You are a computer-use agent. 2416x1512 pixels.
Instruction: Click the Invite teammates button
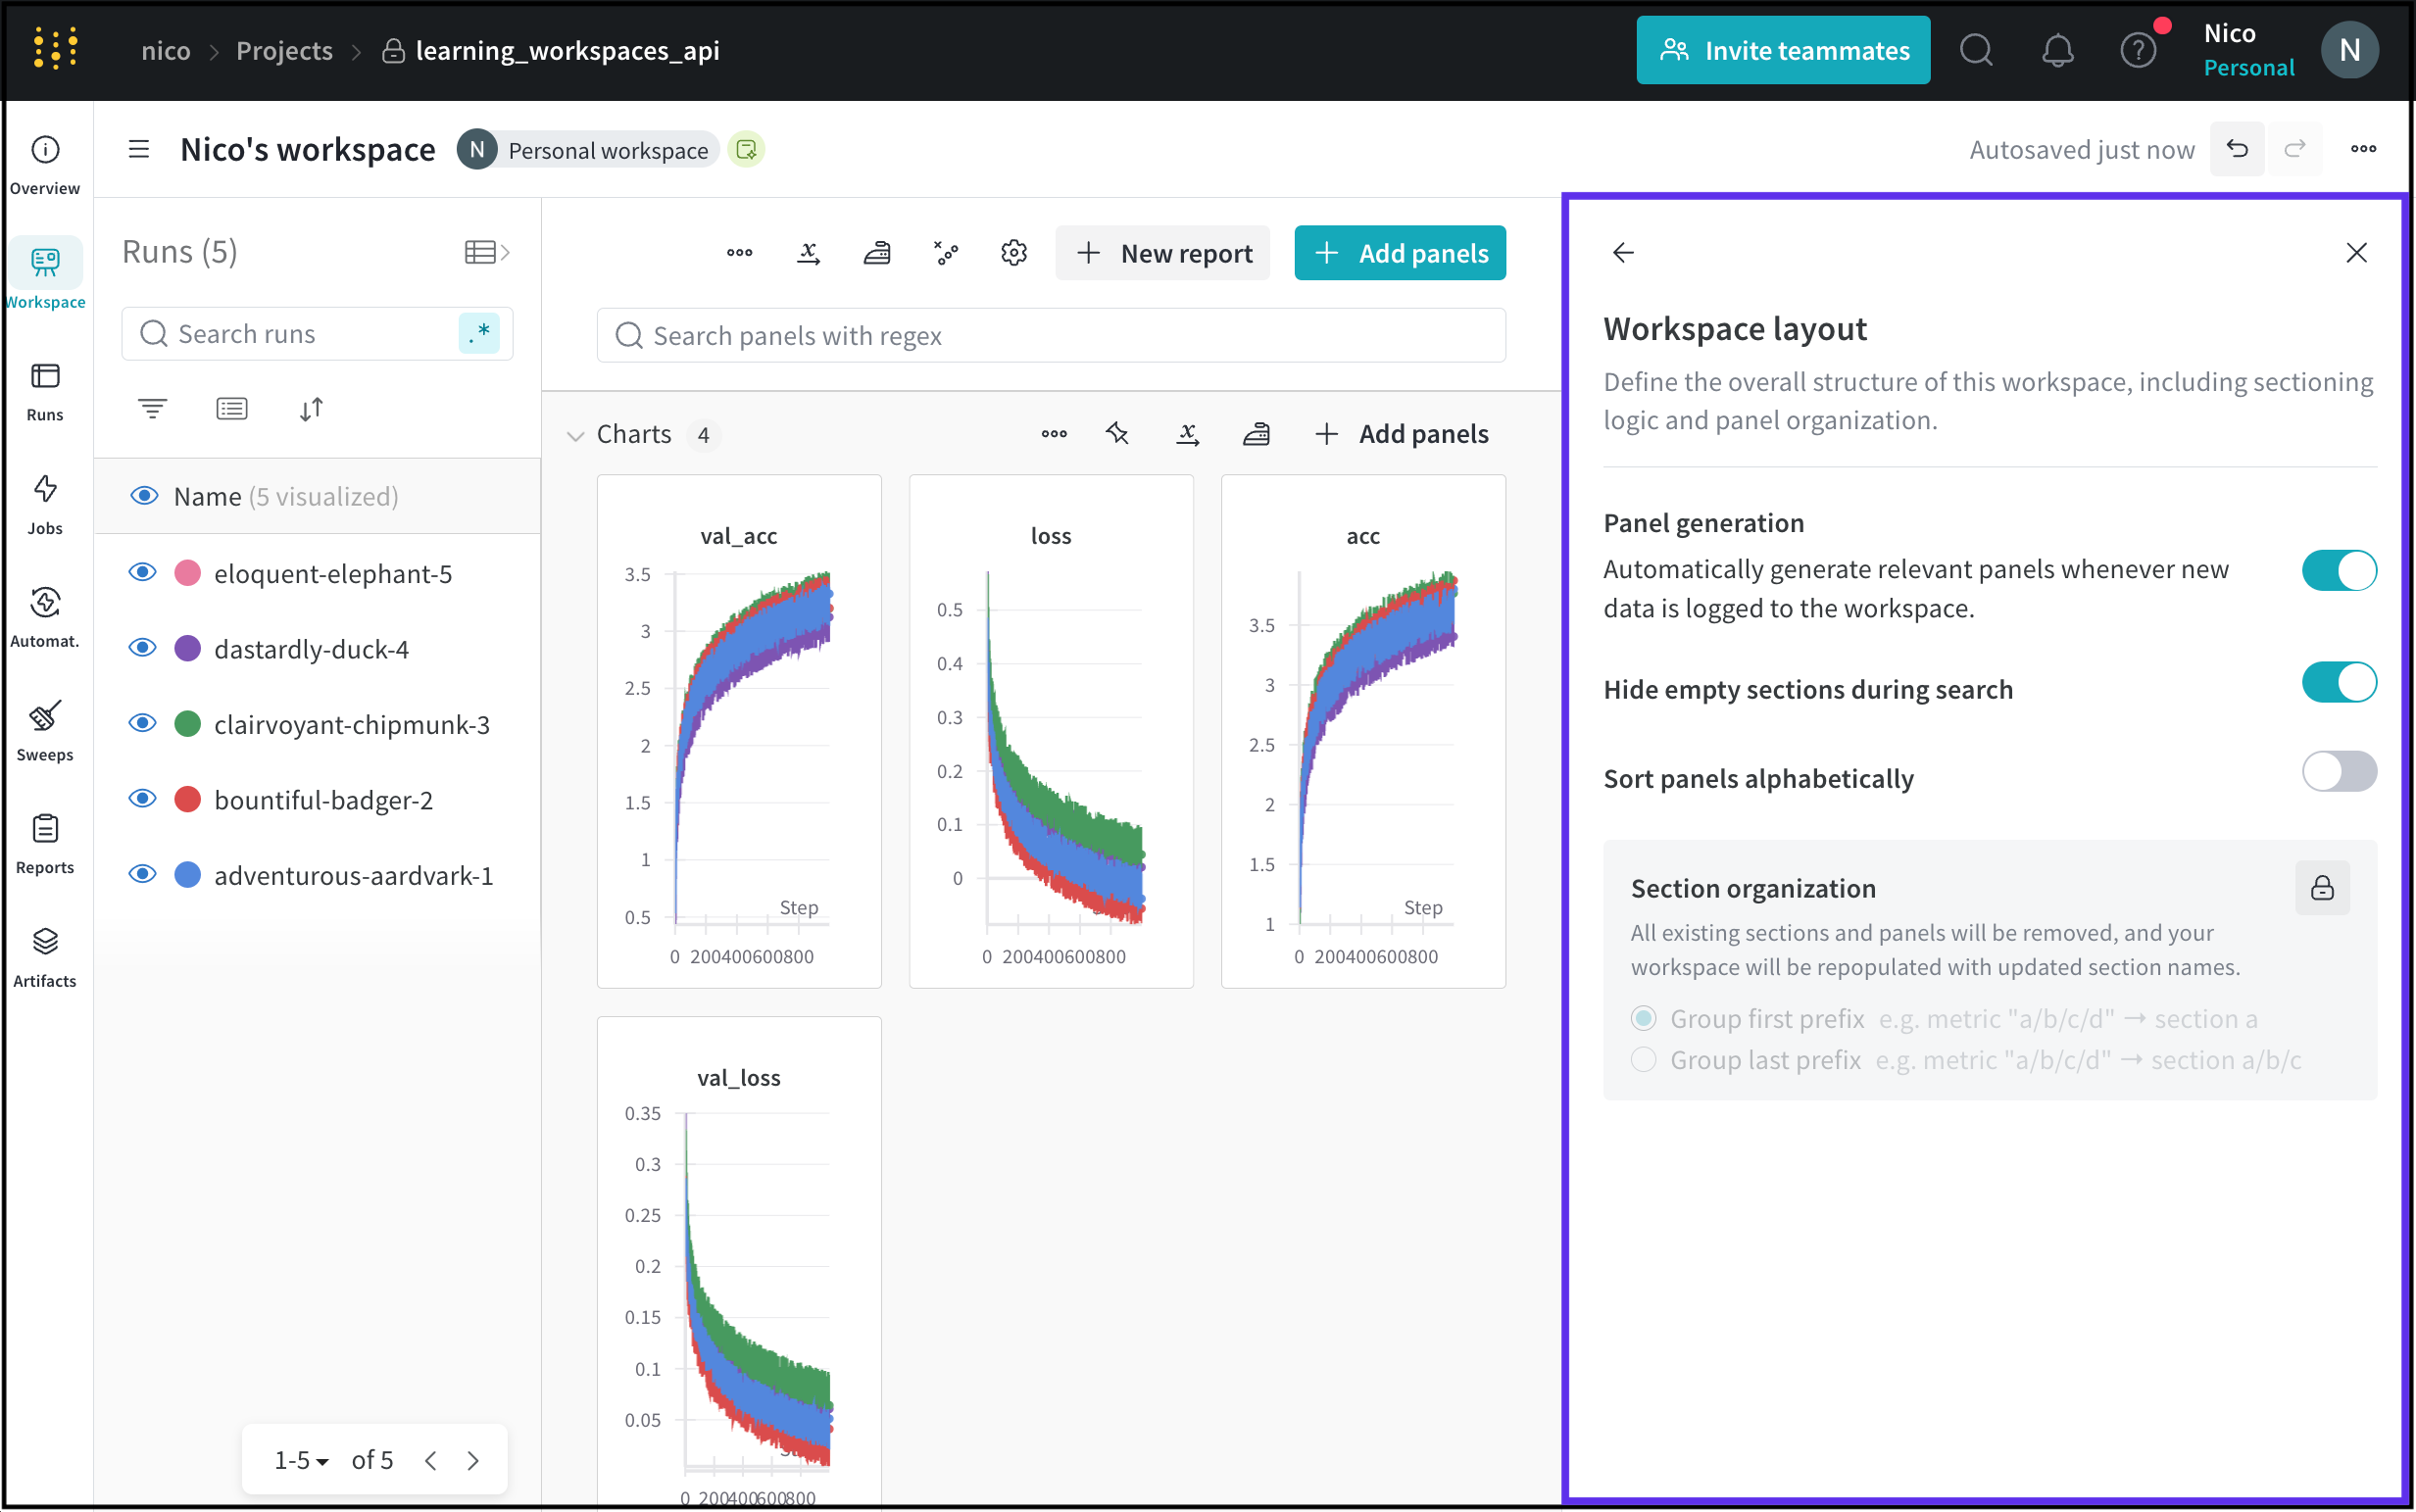point(1783,50)
